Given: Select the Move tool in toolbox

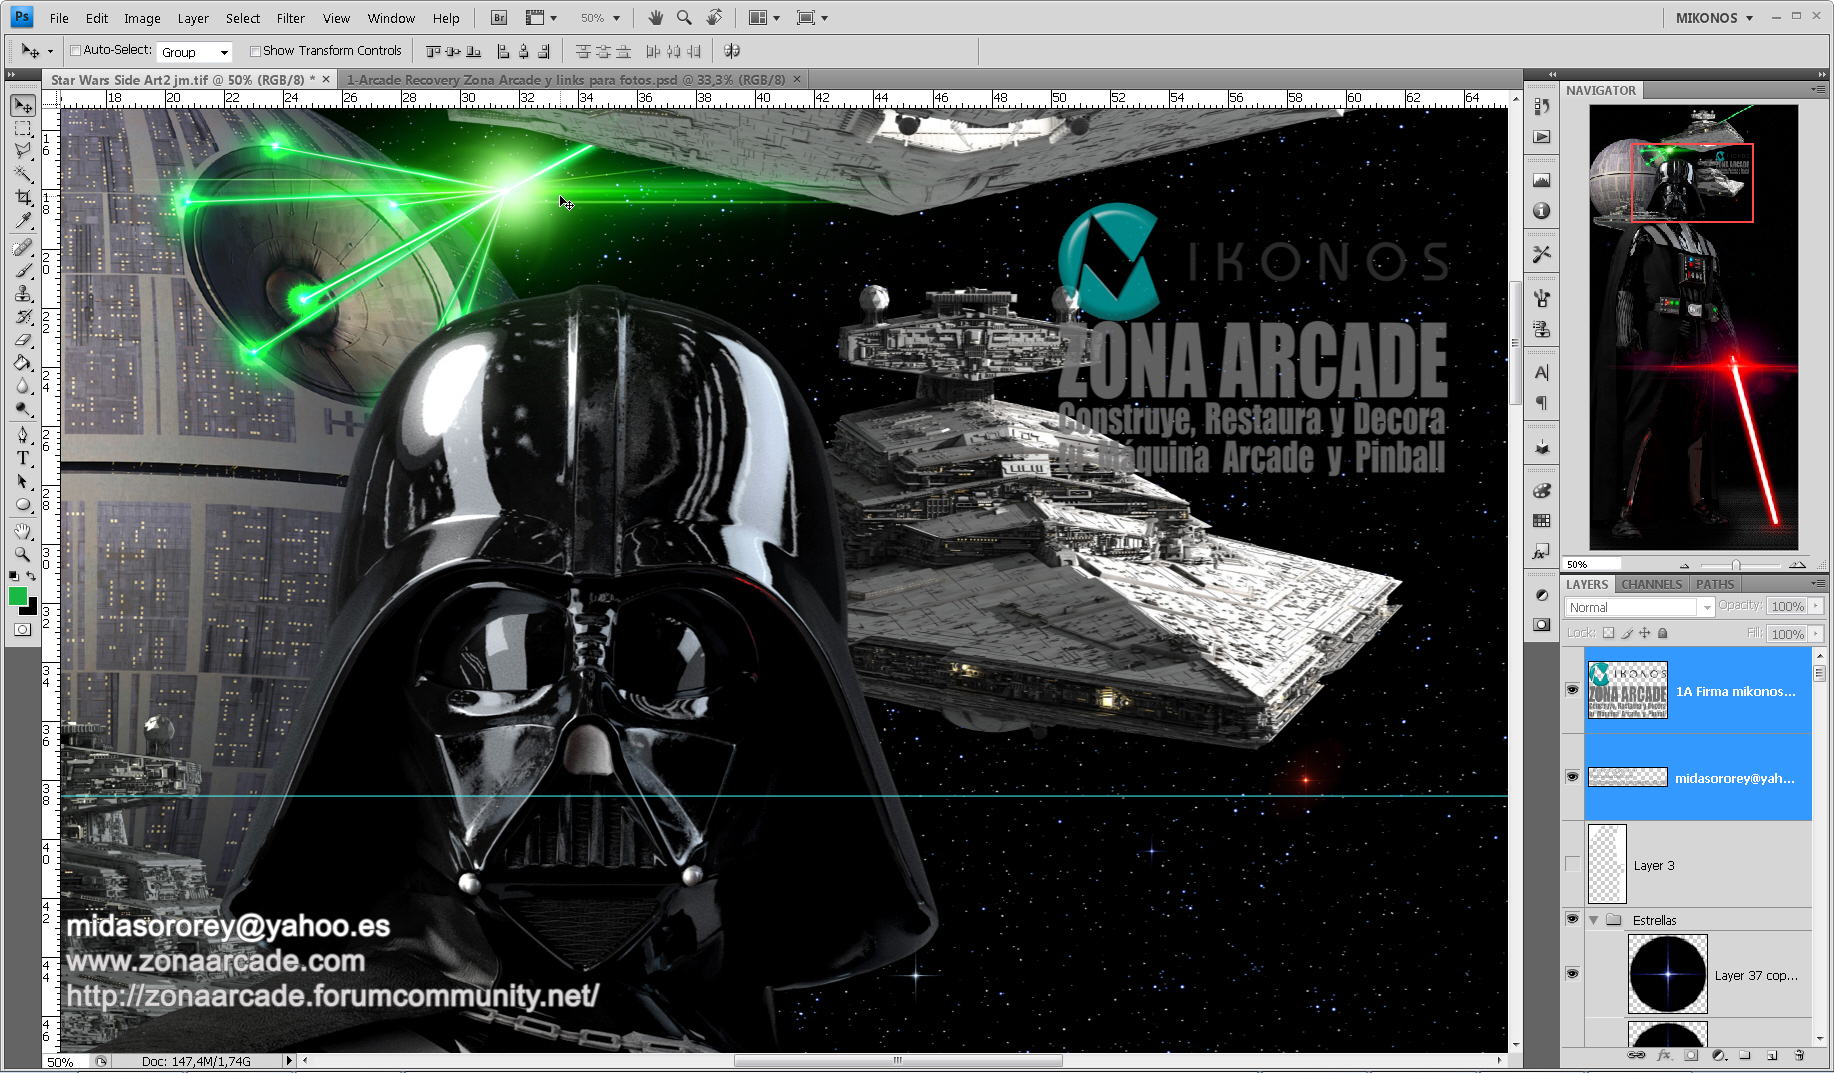Looking at the screenshot, I should tap(22, 106).
